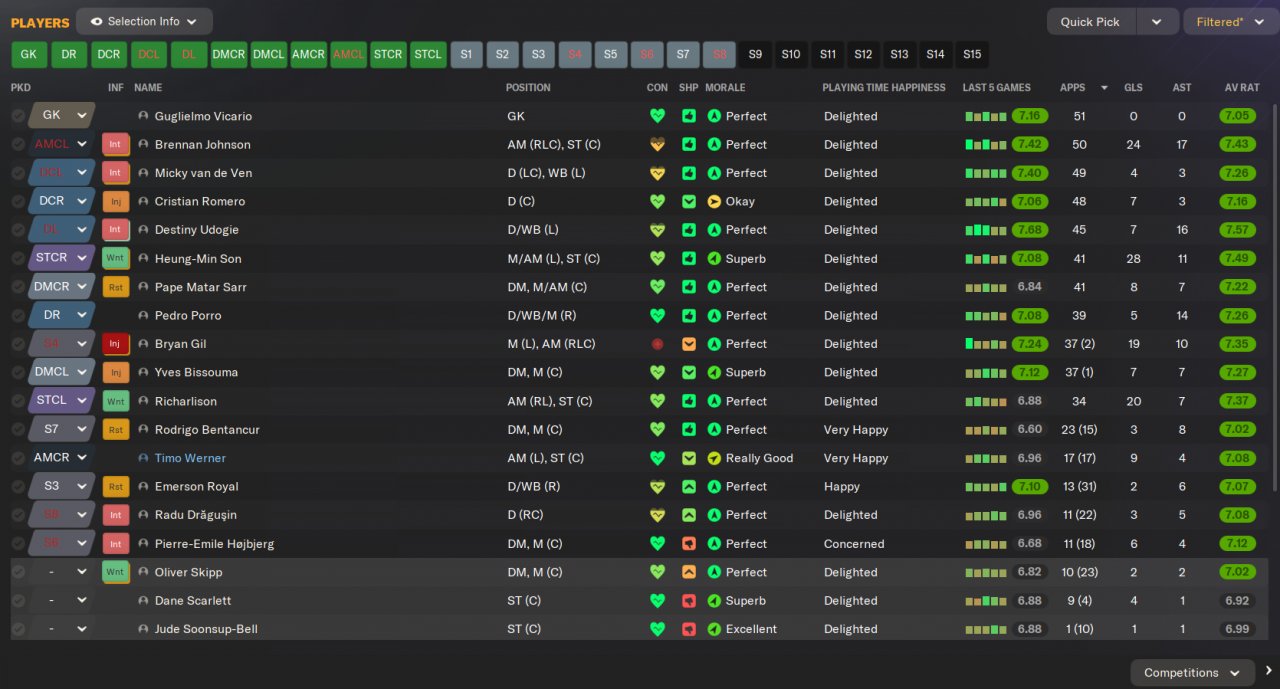
Task: Click Bryan Gil's last 5 games bar
Action: click(x=987, y=344)
